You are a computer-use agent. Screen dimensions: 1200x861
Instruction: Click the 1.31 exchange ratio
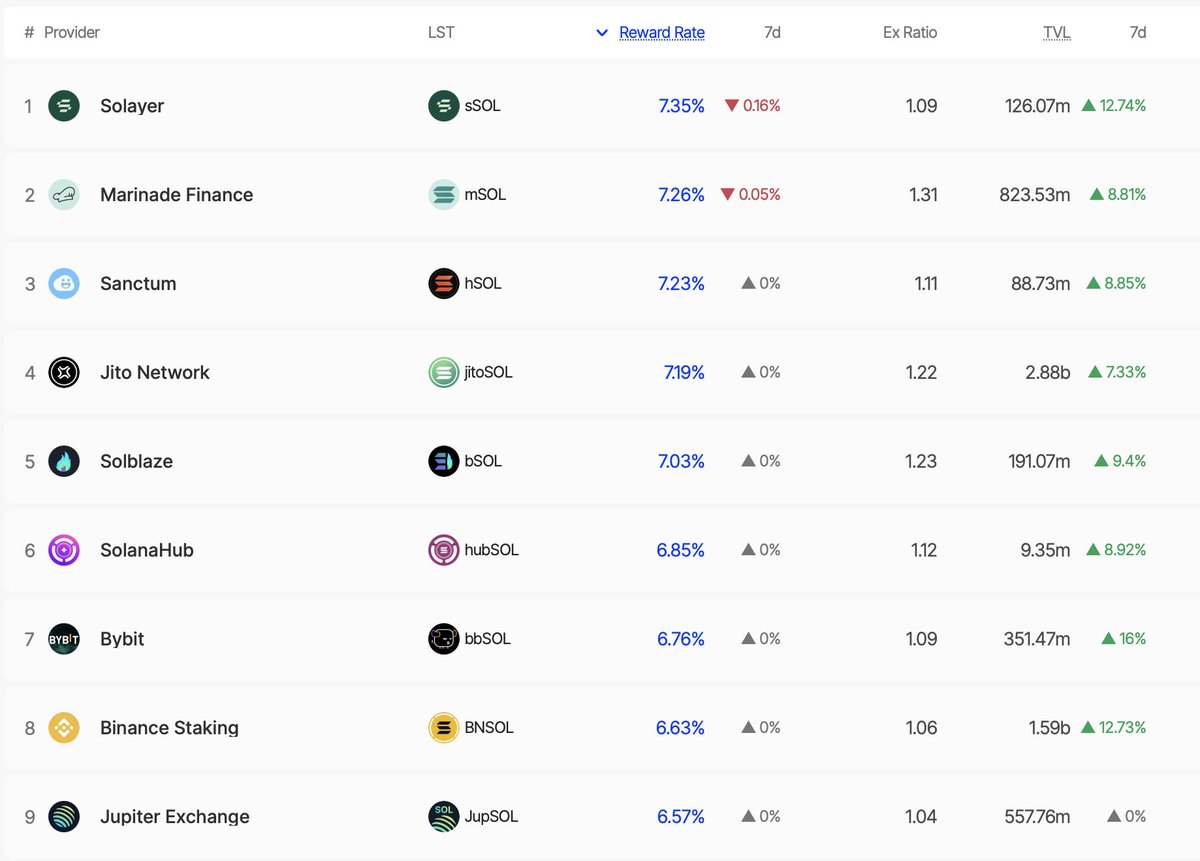tap(924, 195)
